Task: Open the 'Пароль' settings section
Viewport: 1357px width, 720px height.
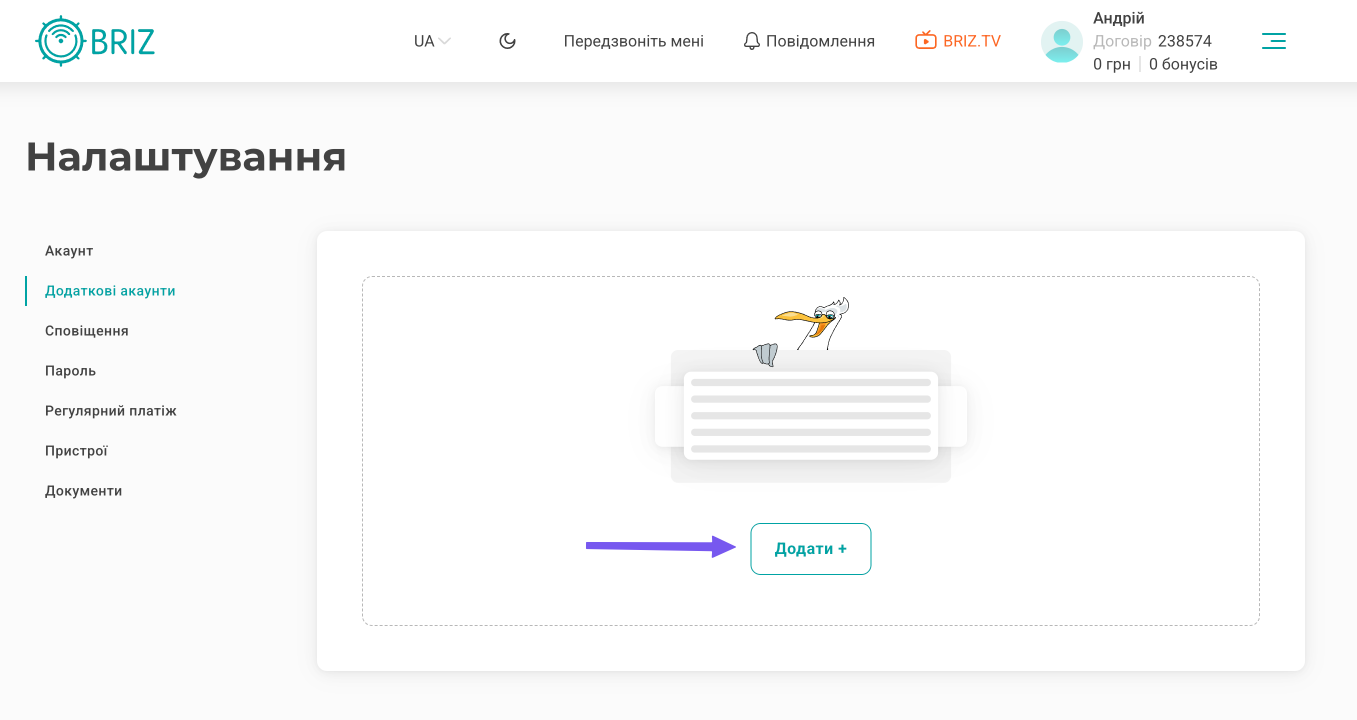Action: click(x=70, y=371)
